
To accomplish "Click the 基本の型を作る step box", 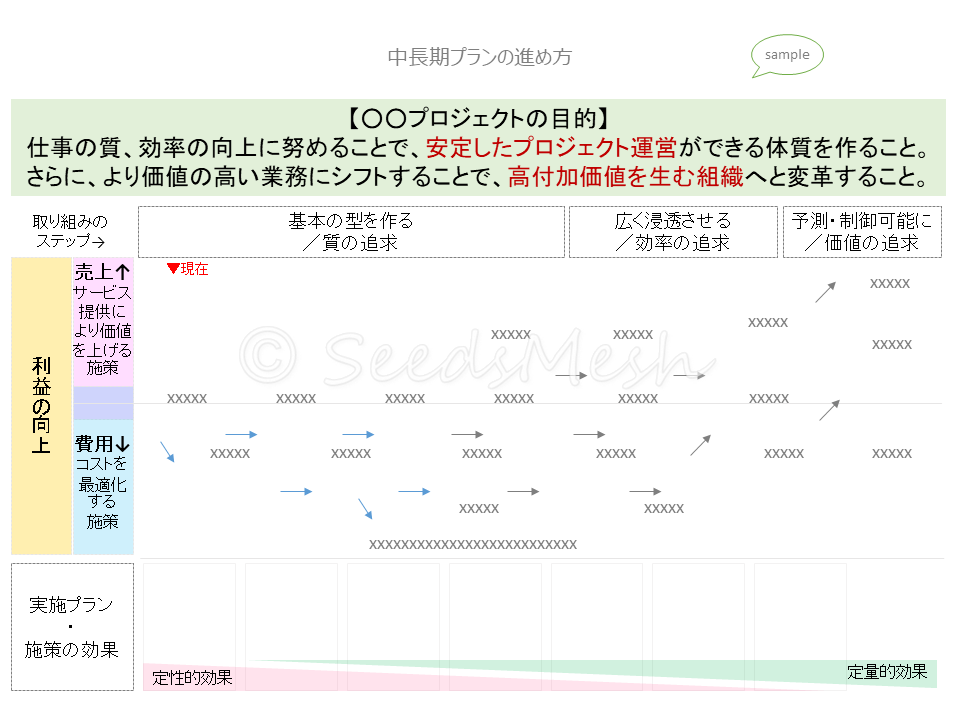I will click(351, 232).
